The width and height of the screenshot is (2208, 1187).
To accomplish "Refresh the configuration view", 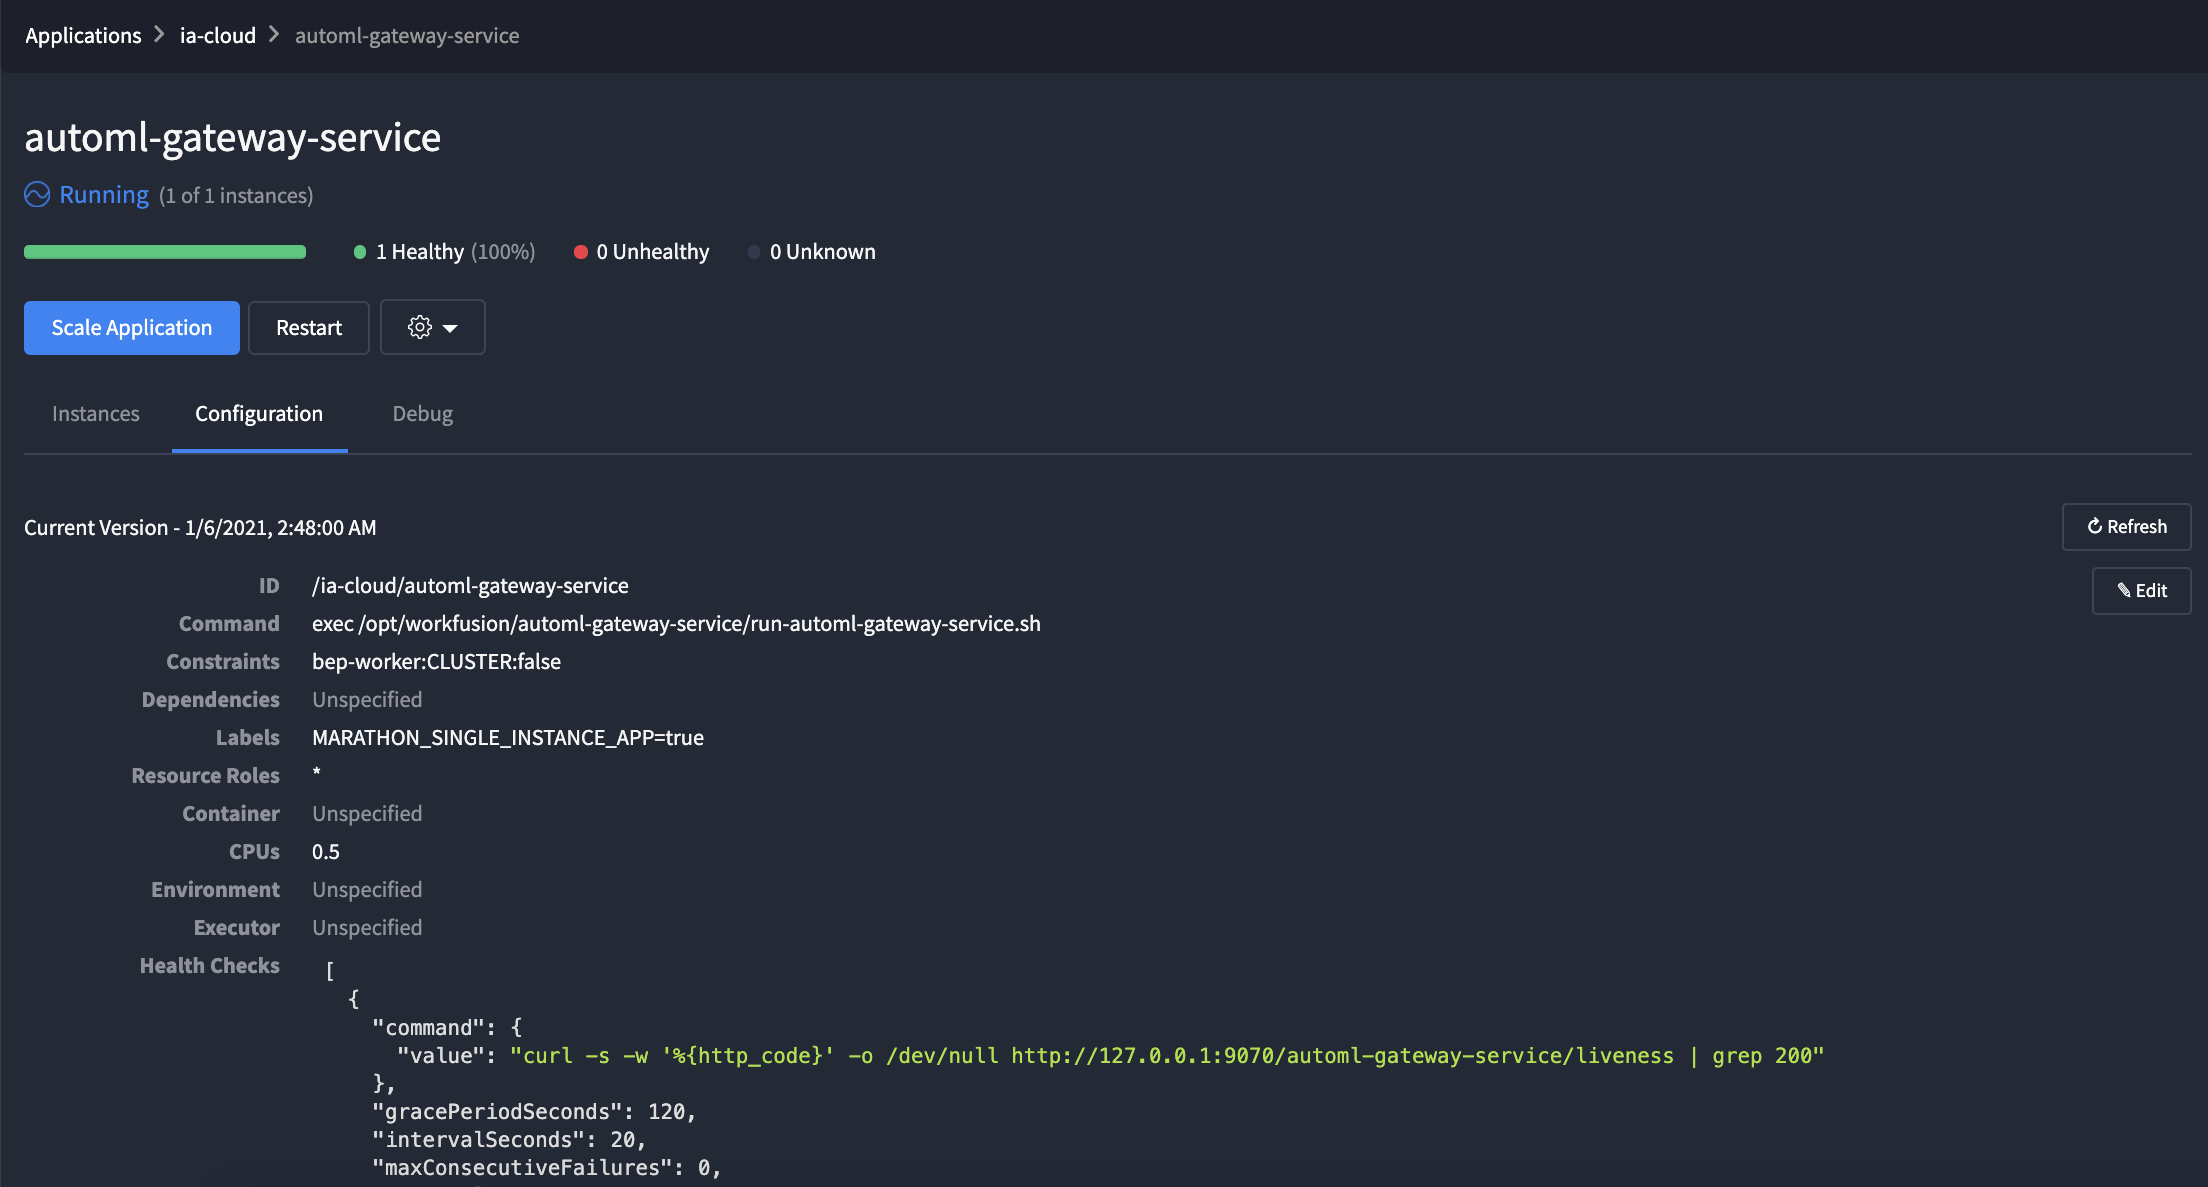I will coord(2126,526).
